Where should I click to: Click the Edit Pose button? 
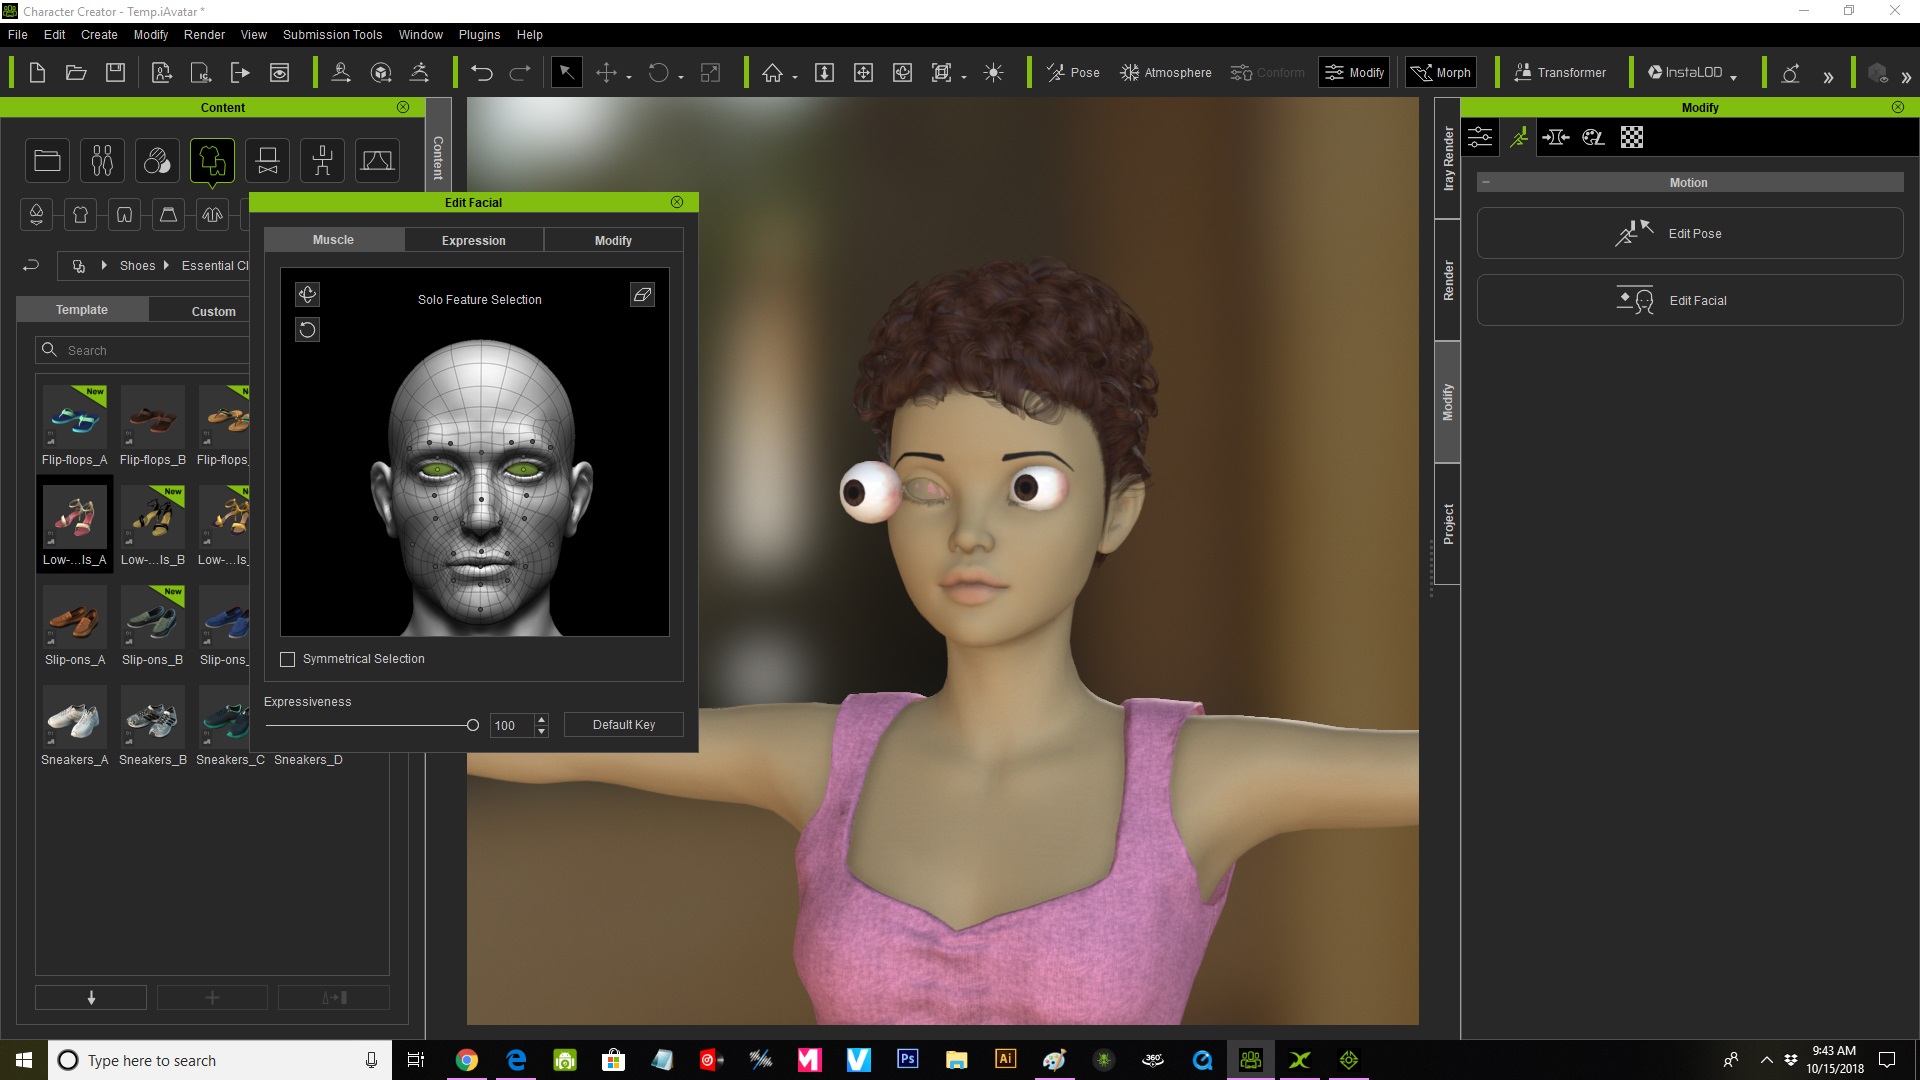[x=1689, y=234]
